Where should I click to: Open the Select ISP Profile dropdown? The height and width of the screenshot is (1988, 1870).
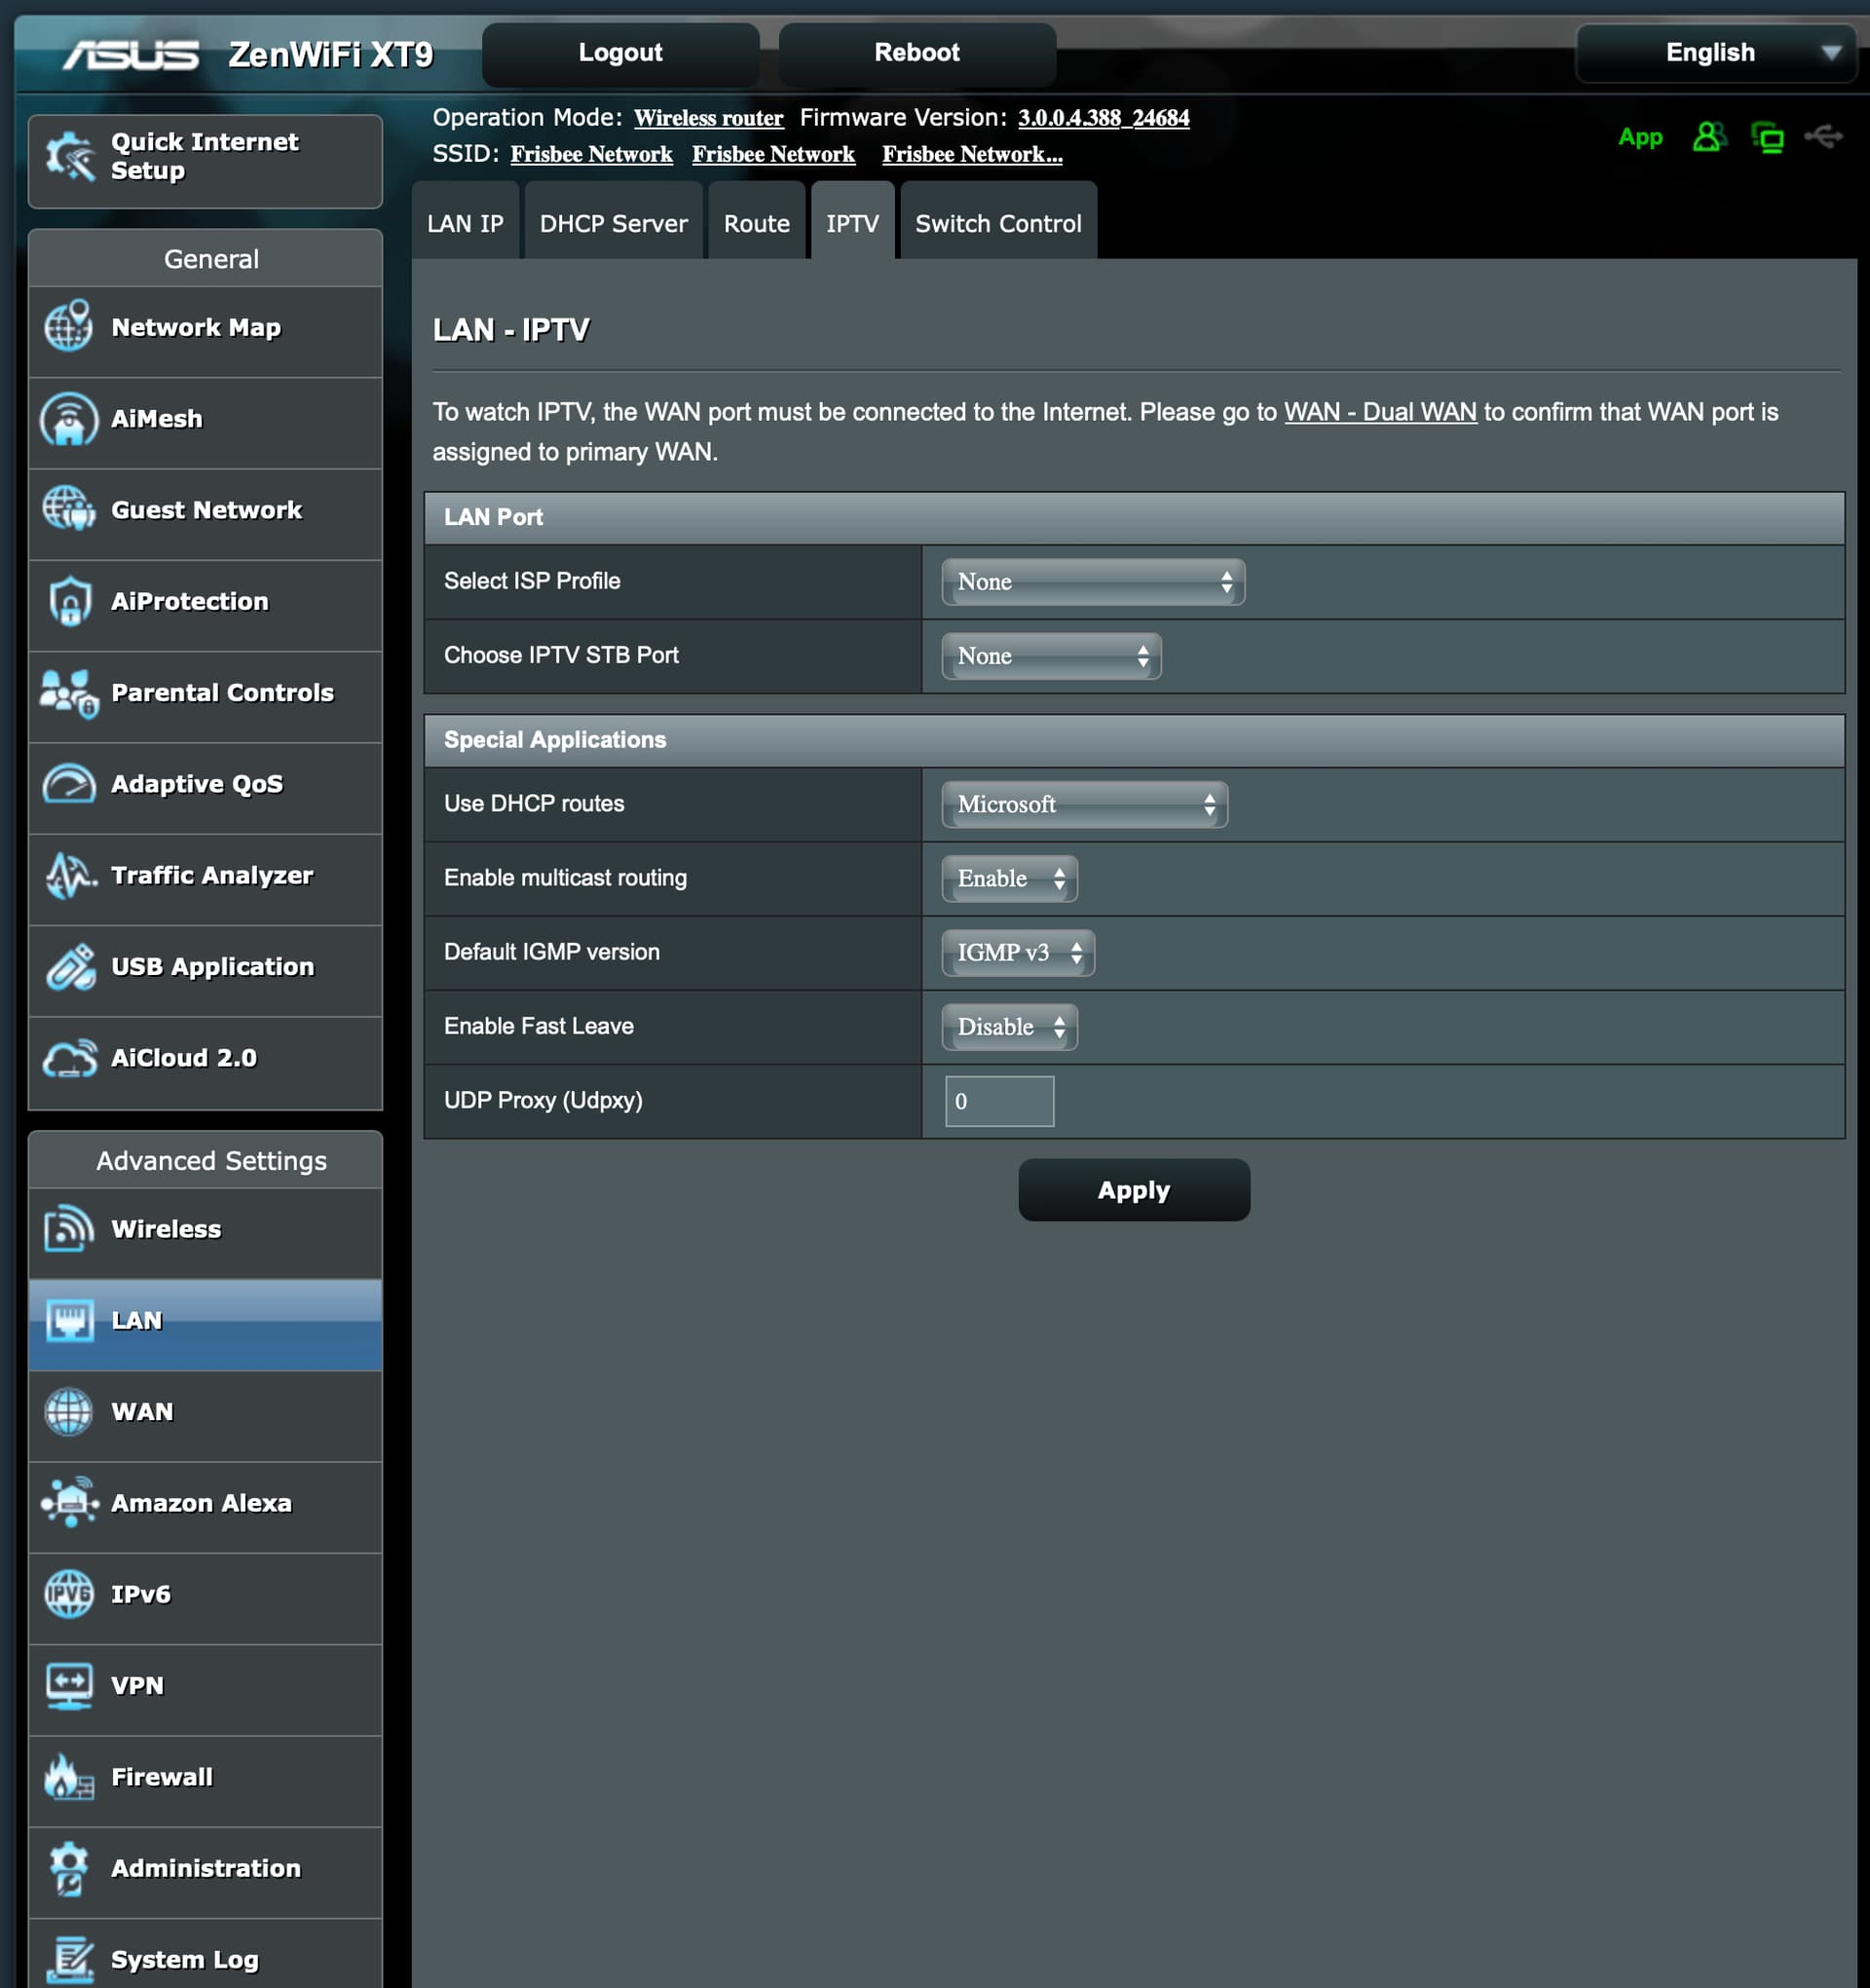1093,582
